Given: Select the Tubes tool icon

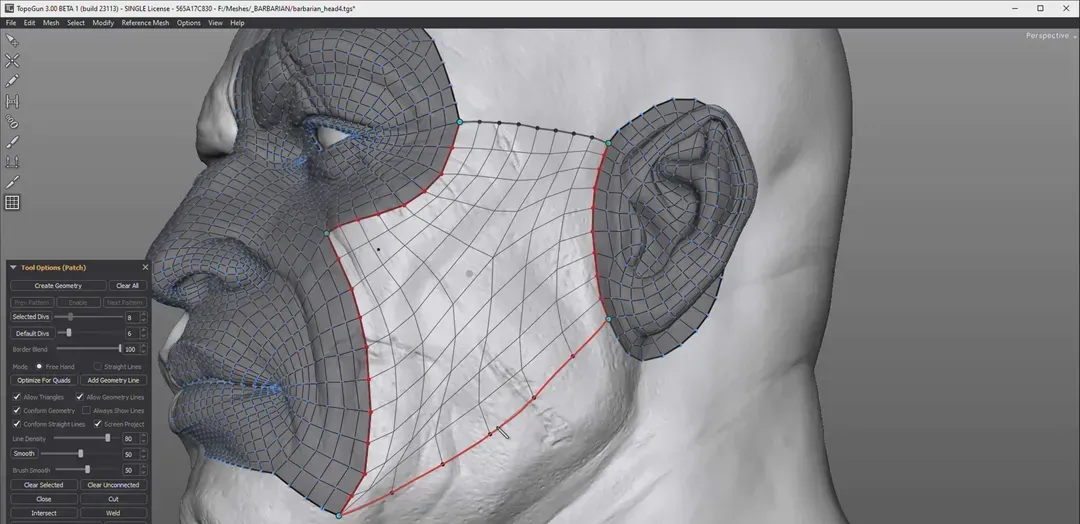Looking at the screenshot, I should (x=12, y=121).
